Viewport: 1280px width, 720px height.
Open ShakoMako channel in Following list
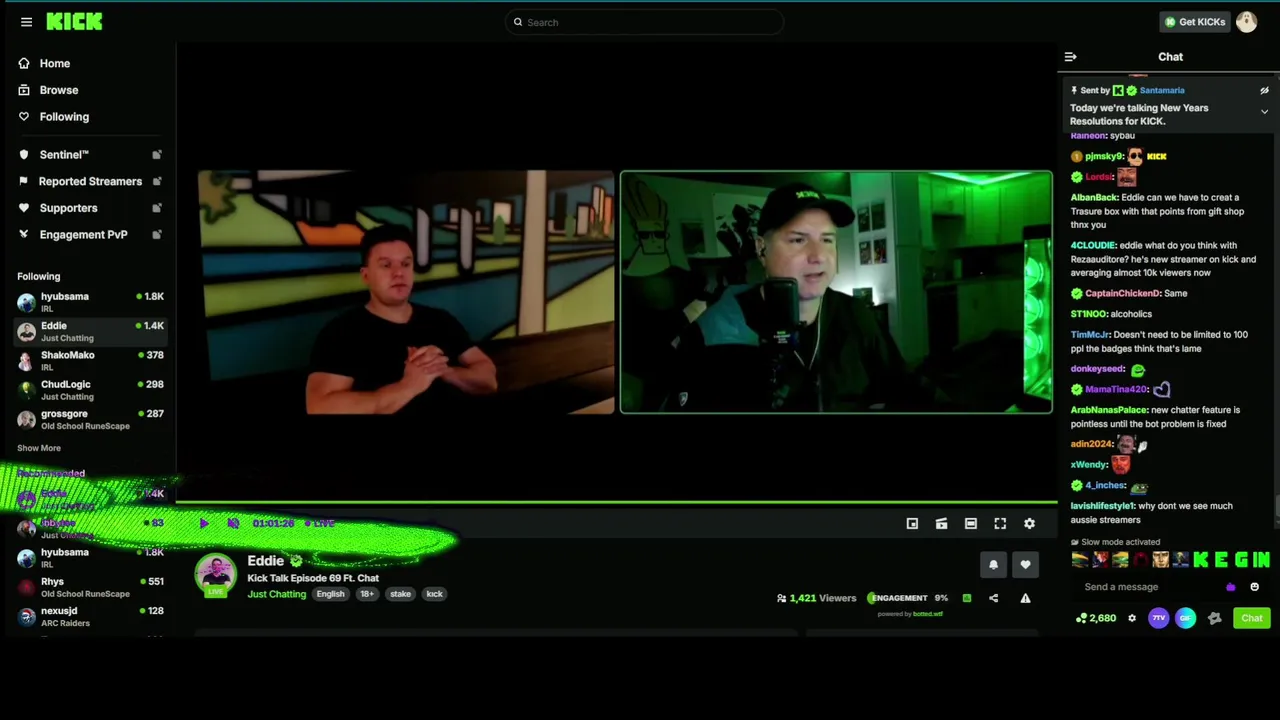point(90,361)
